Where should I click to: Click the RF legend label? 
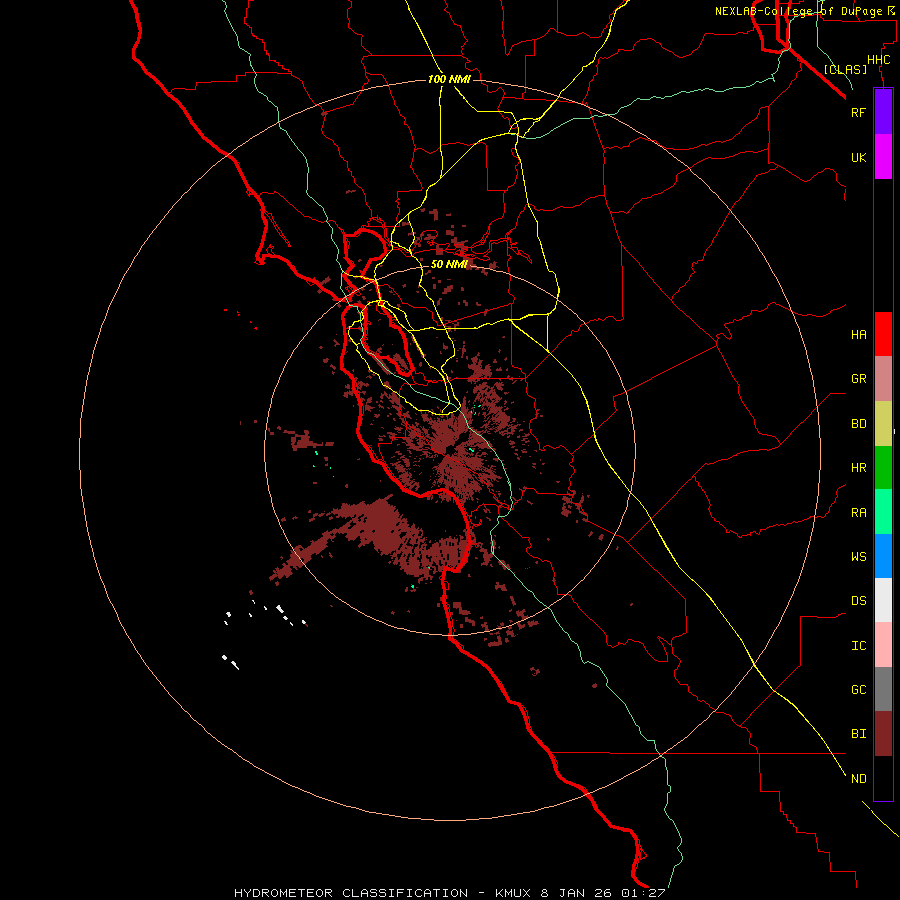coord(858,112)
